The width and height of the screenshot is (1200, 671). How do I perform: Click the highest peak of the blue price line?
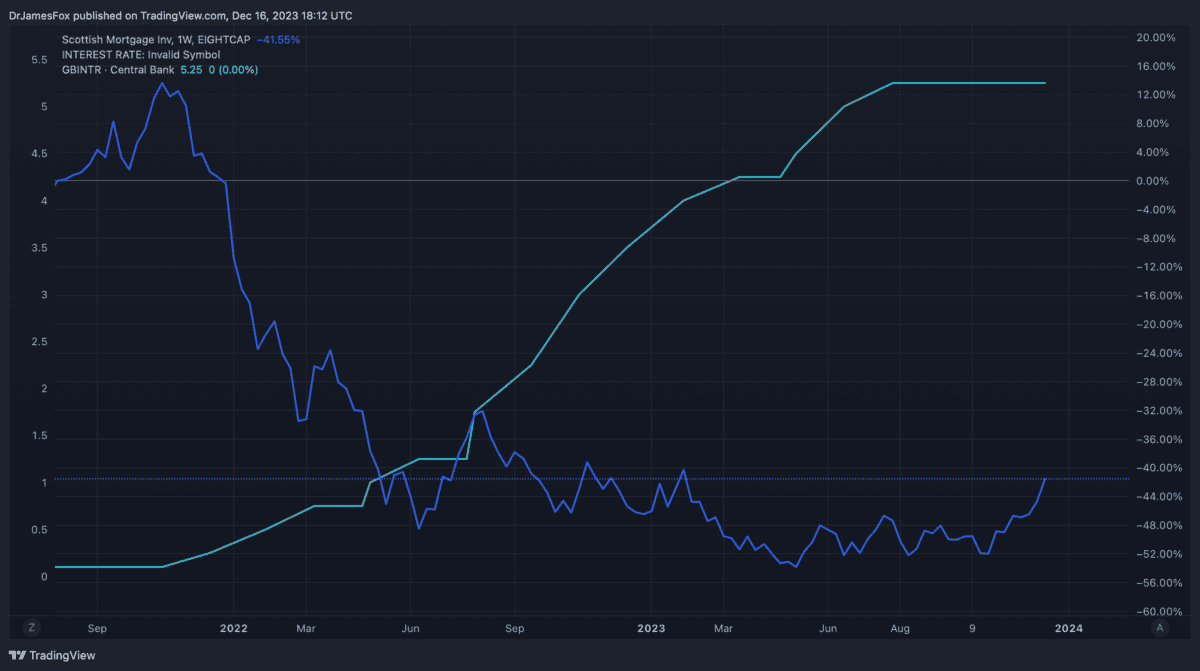(x=161, y=83)
